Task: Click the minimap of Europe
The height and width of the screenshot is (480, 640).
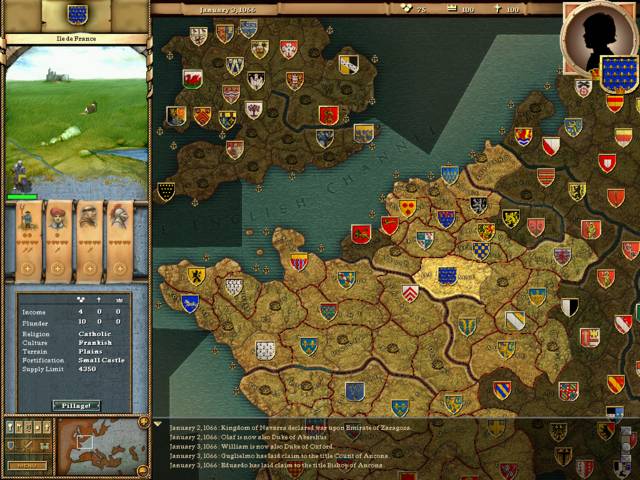Action: click(x=101, y=446)
